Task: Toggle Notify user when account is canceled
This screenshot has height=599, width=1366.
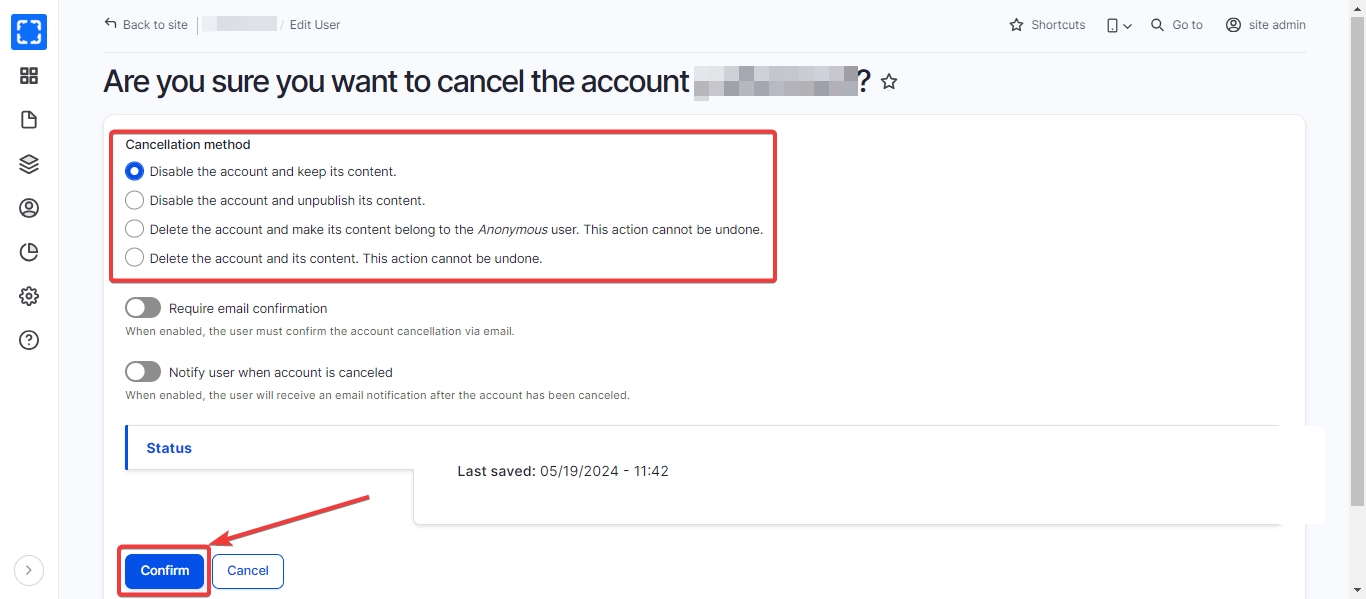Action: pyautogui.click(x=143, y=372)
